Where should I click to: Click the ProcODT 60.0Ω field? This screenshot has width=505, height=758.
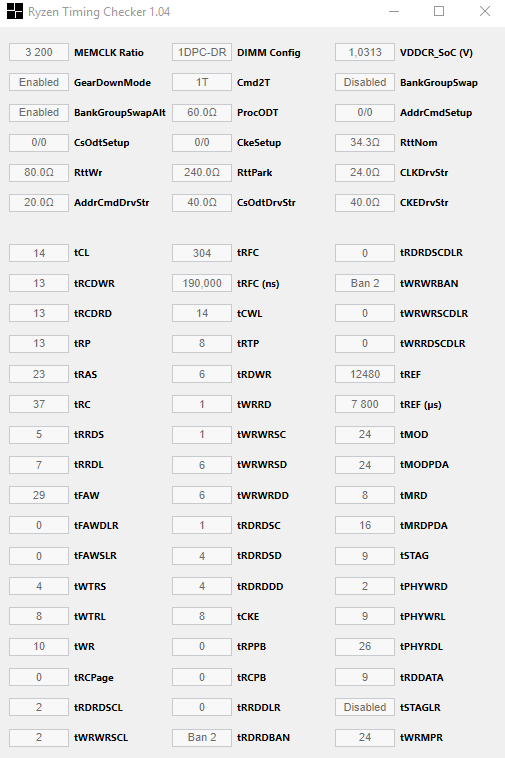click(202, 112)
